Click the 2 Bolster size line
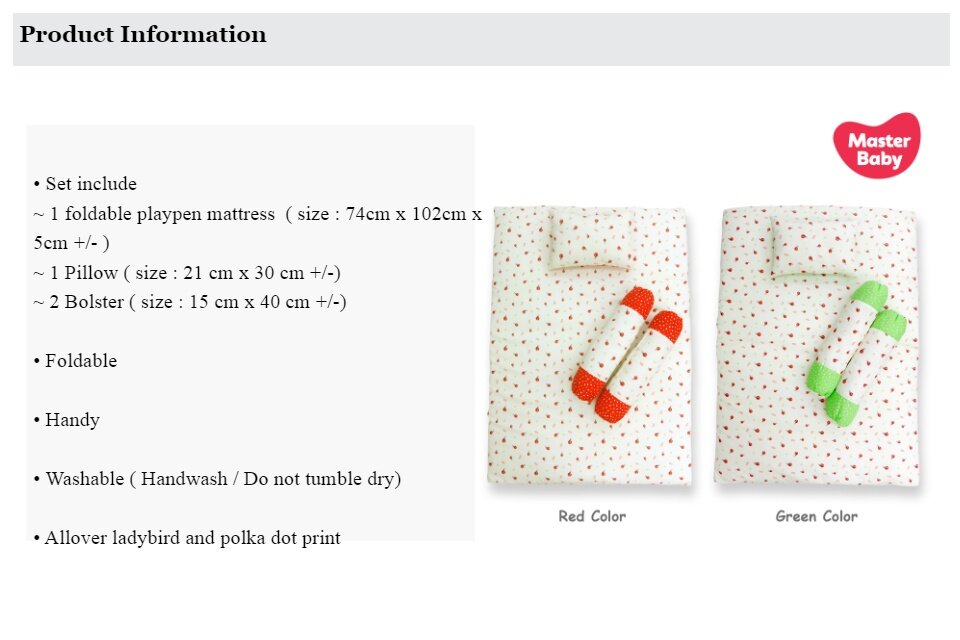Image resolution: width=960 pixels, height=640 pixels. click(x=190, y=302)
